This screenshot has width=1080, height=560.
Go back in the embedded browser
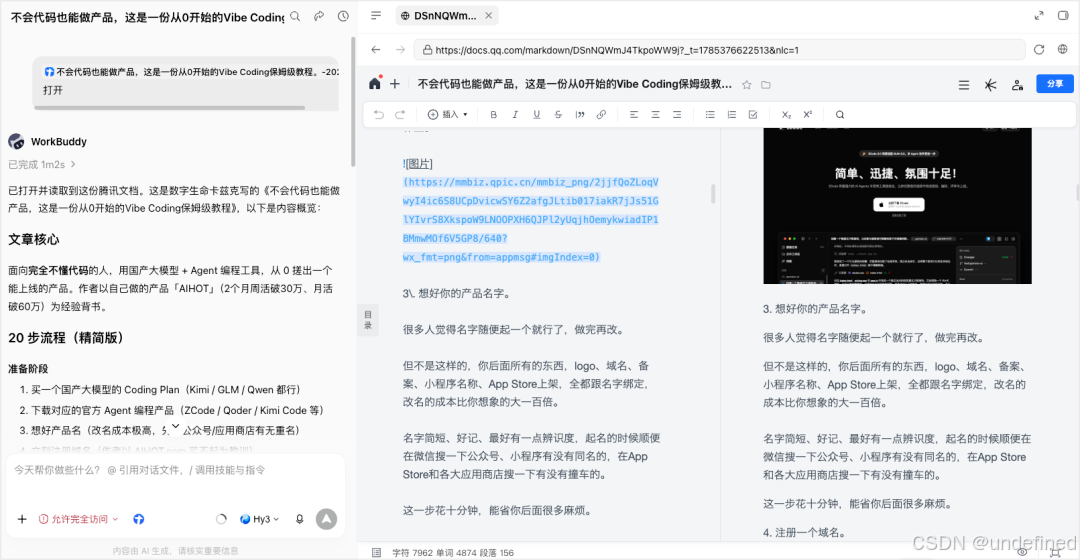pos(375,50)
